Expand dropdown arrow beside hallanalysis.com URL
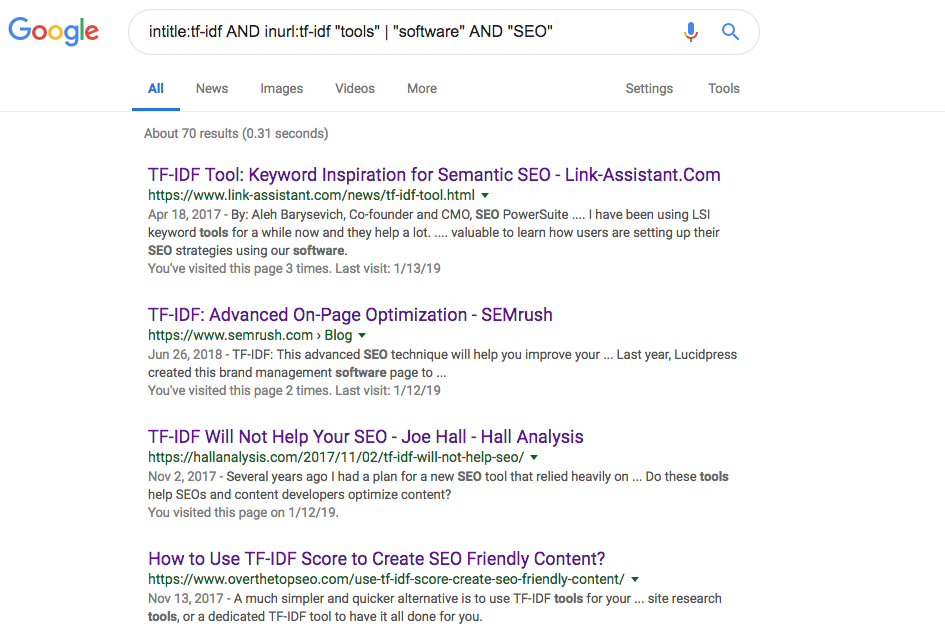 tap(535, 458)
